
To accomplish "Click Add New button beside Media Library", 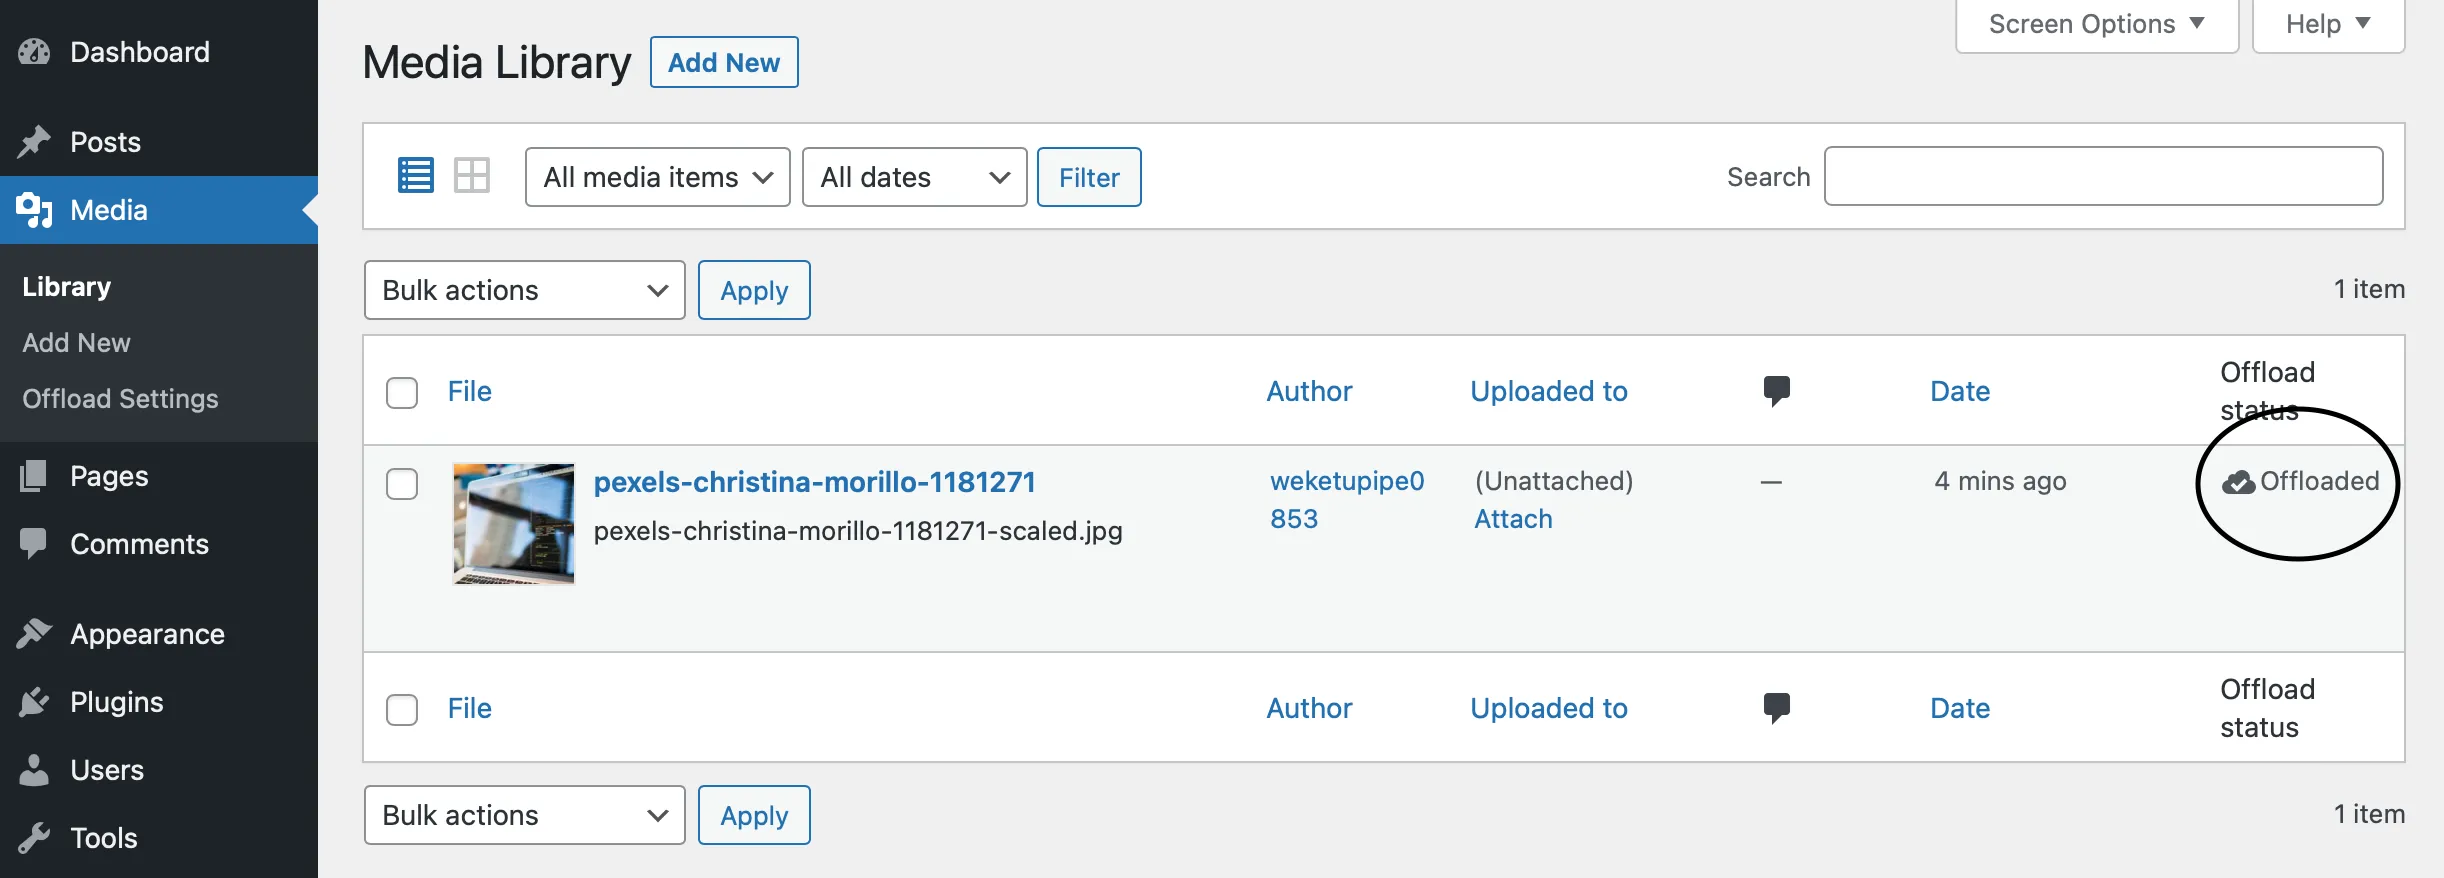I will click(724, 62).
